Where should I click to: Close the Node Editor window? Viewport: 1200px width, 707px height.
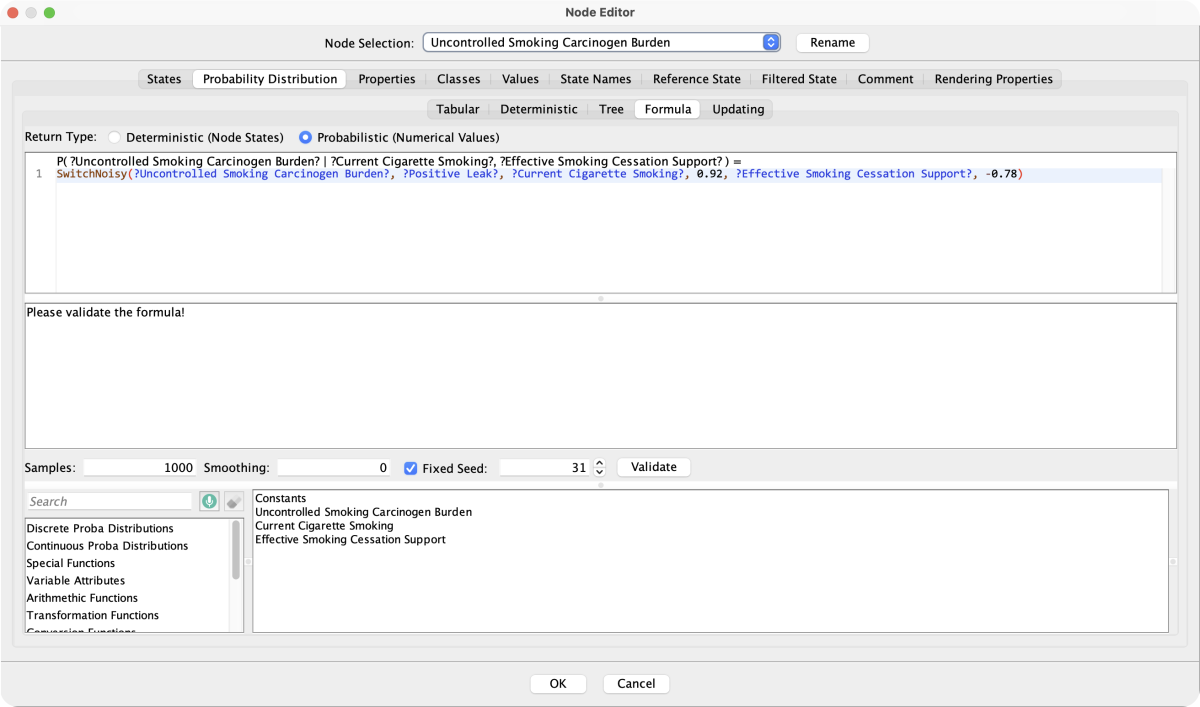click(x=14, y=12)
